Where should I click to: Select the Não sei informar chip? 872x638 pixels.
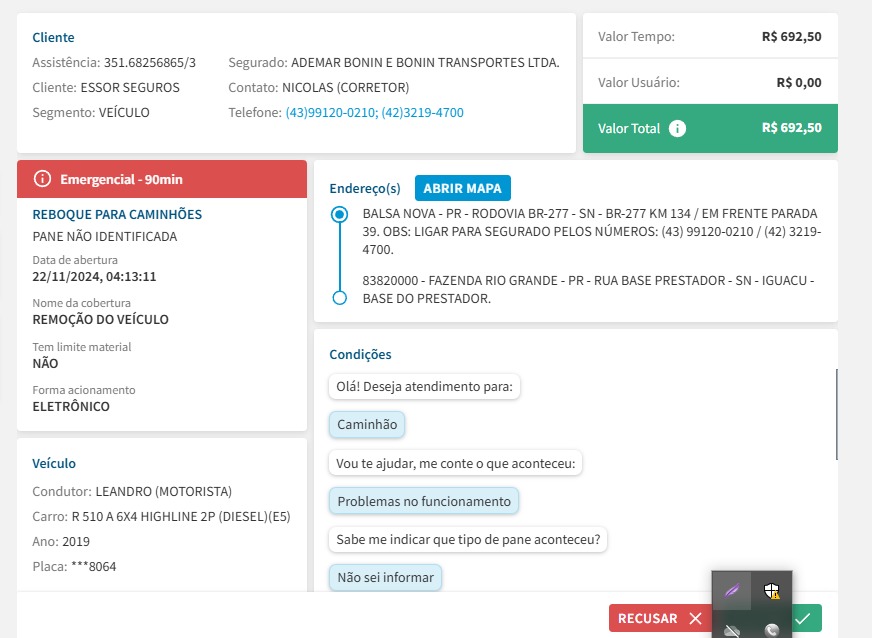pos(385,577)
